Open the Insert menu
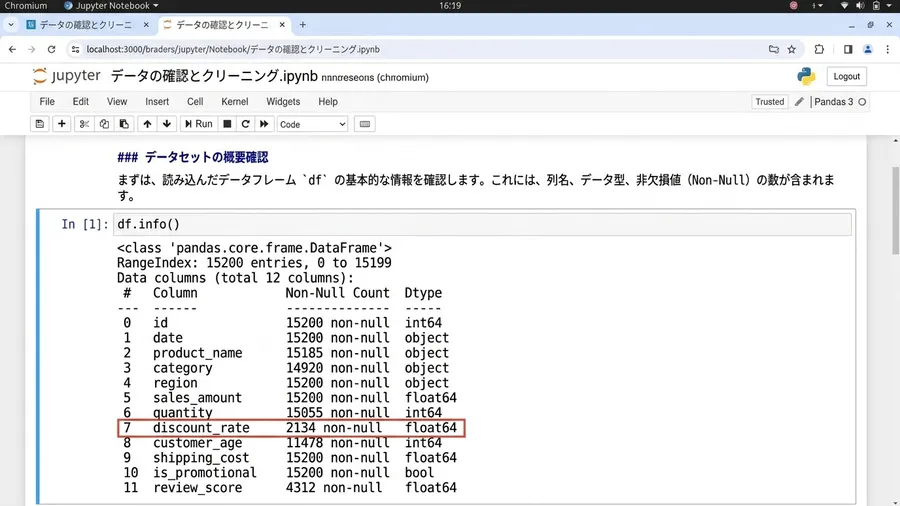 (157, 102)
